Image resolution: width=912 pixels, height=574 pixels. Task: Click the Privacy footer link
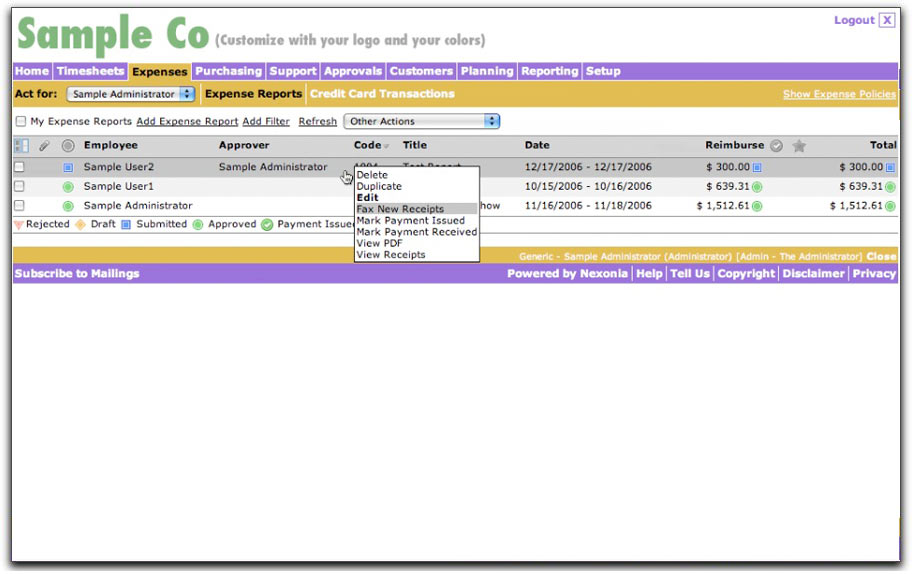[x=874, y=273]
